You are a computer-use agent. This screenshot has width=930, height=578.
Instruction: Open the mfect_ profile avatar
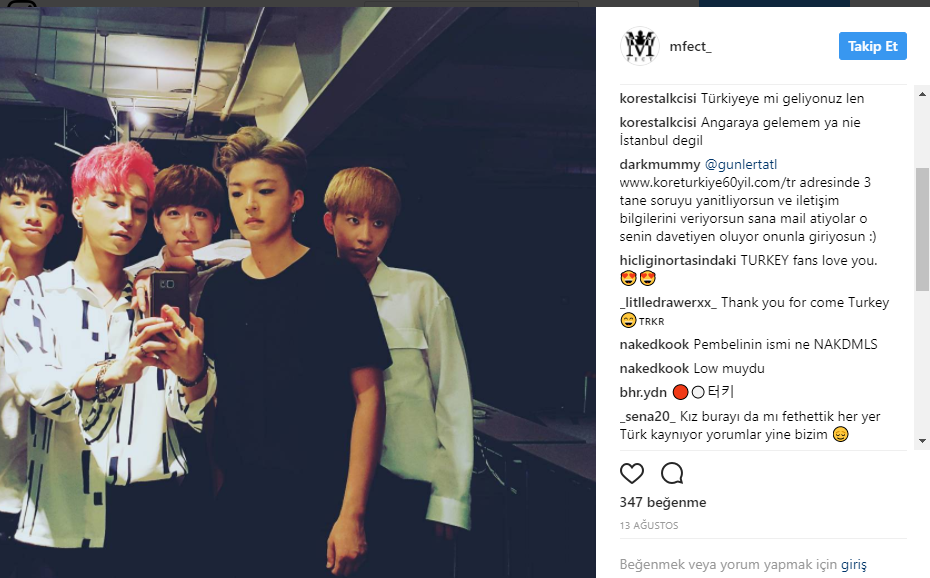tap(639, 46)
